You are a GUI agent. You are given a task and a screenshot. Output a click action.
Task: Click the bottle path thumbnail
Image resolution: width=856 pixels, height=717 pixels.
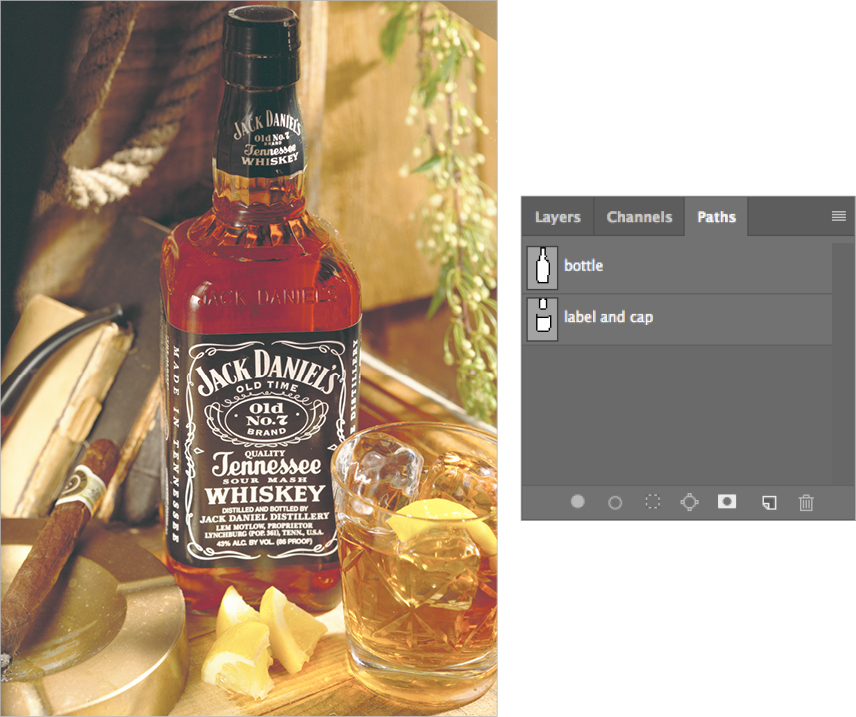(542, 266)
